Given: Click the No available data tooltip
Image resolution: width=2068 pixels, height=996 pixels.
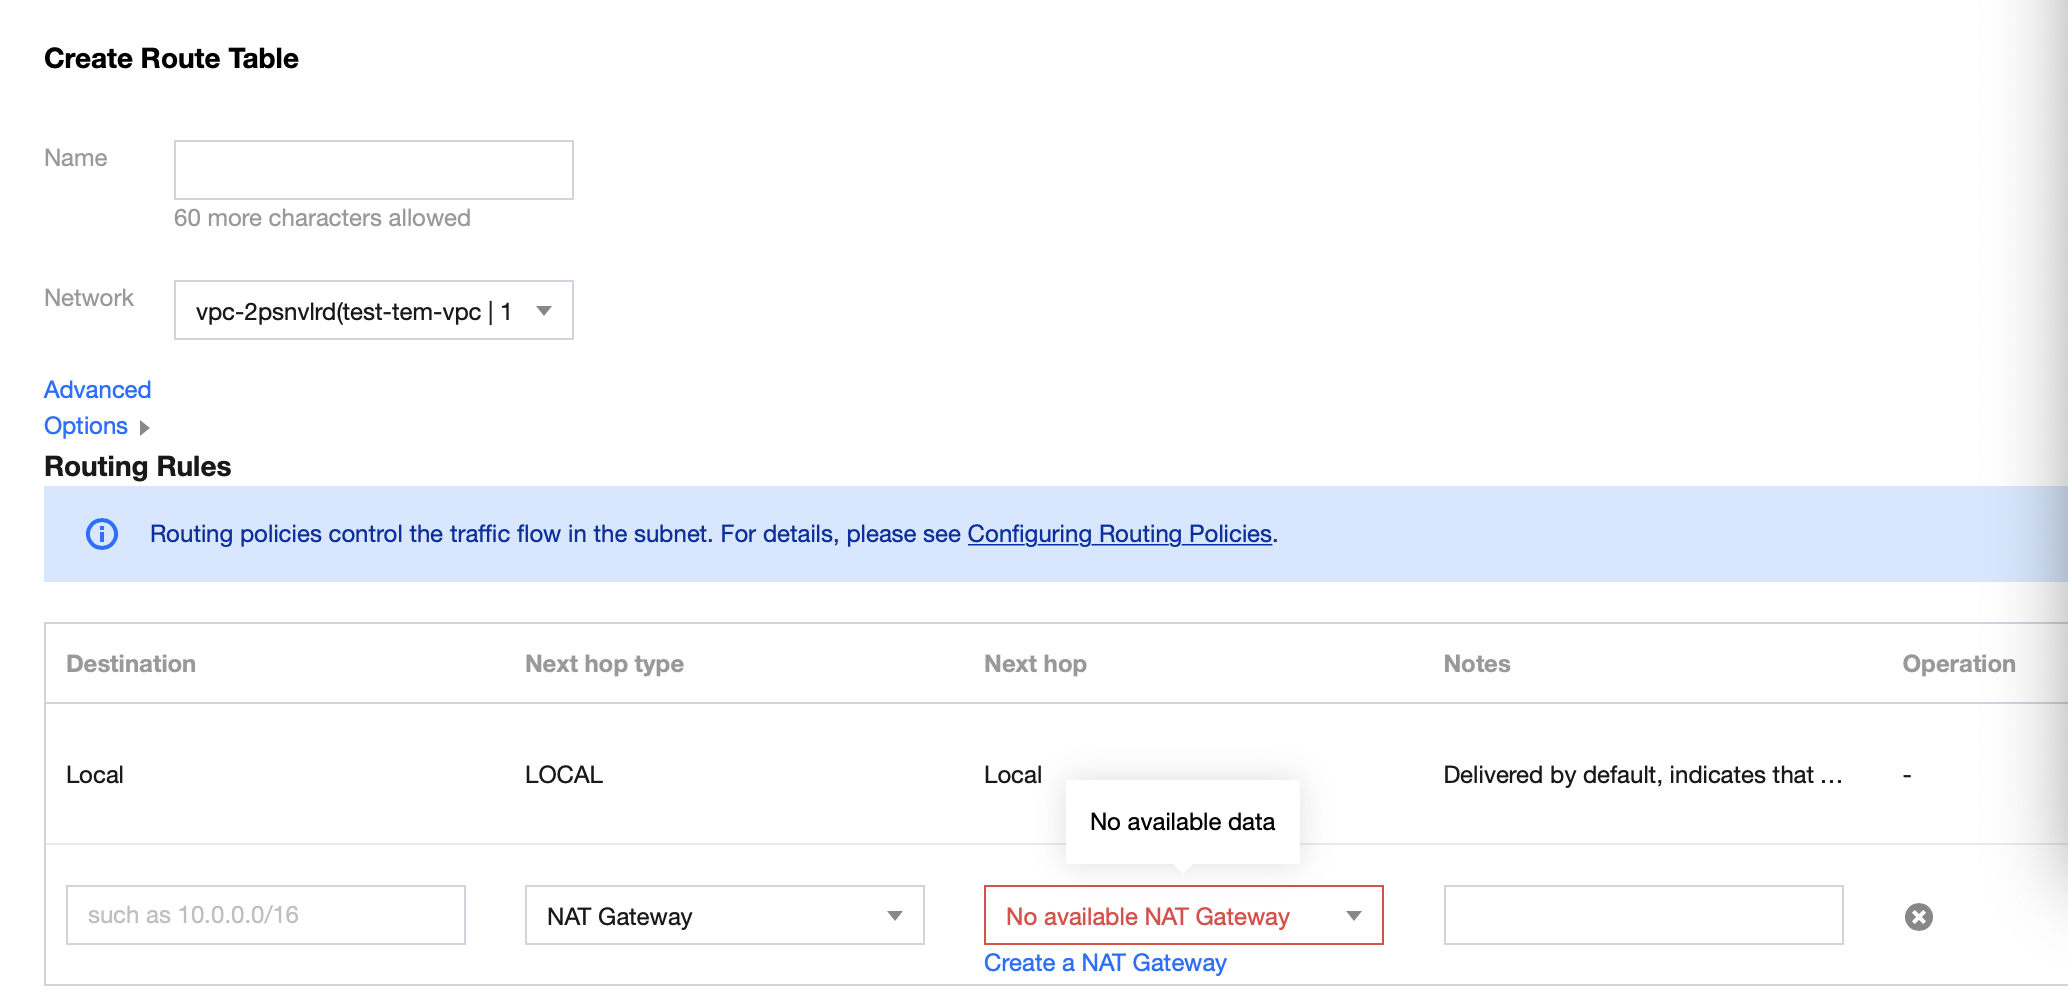Looking at the screenshot, I should (1183, 821).
